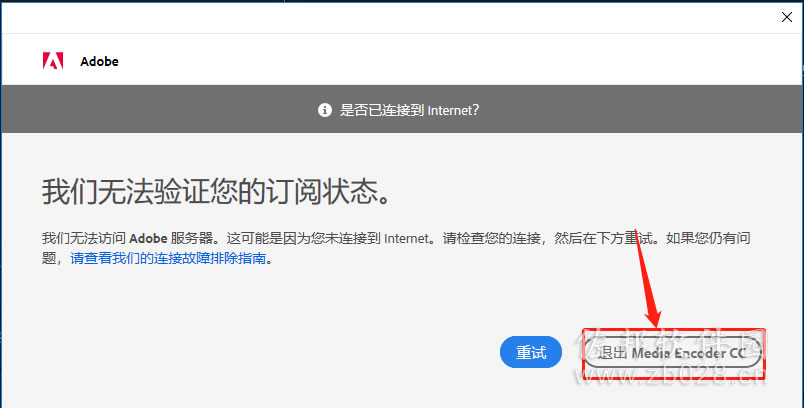The width and height of the screenshot is (804, 408).
Task: Click the empty title bar above Adobe header
Action: [390, 17]
